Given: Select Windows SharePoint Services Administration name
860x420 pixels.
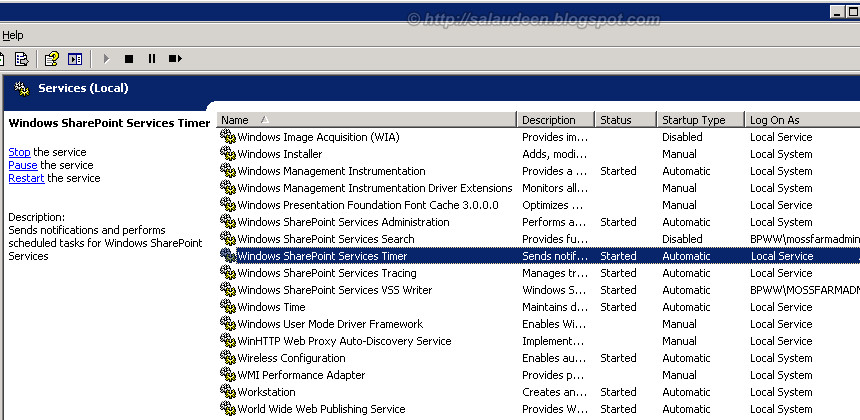Looking at the screenshot, I should pos(343,222).
